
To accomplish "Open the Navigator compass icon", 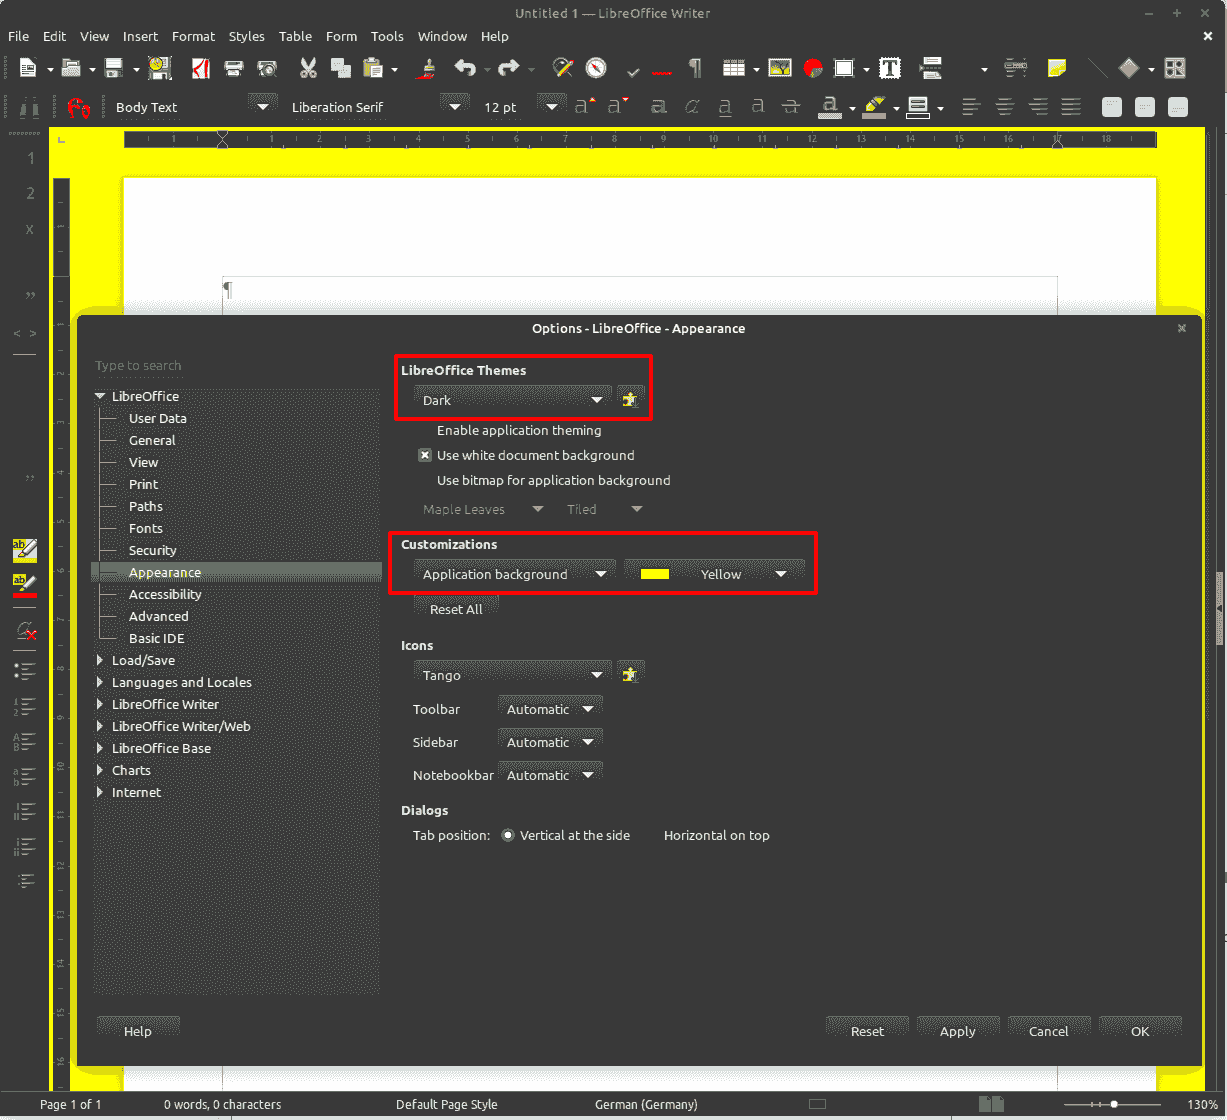I will 597,68.
